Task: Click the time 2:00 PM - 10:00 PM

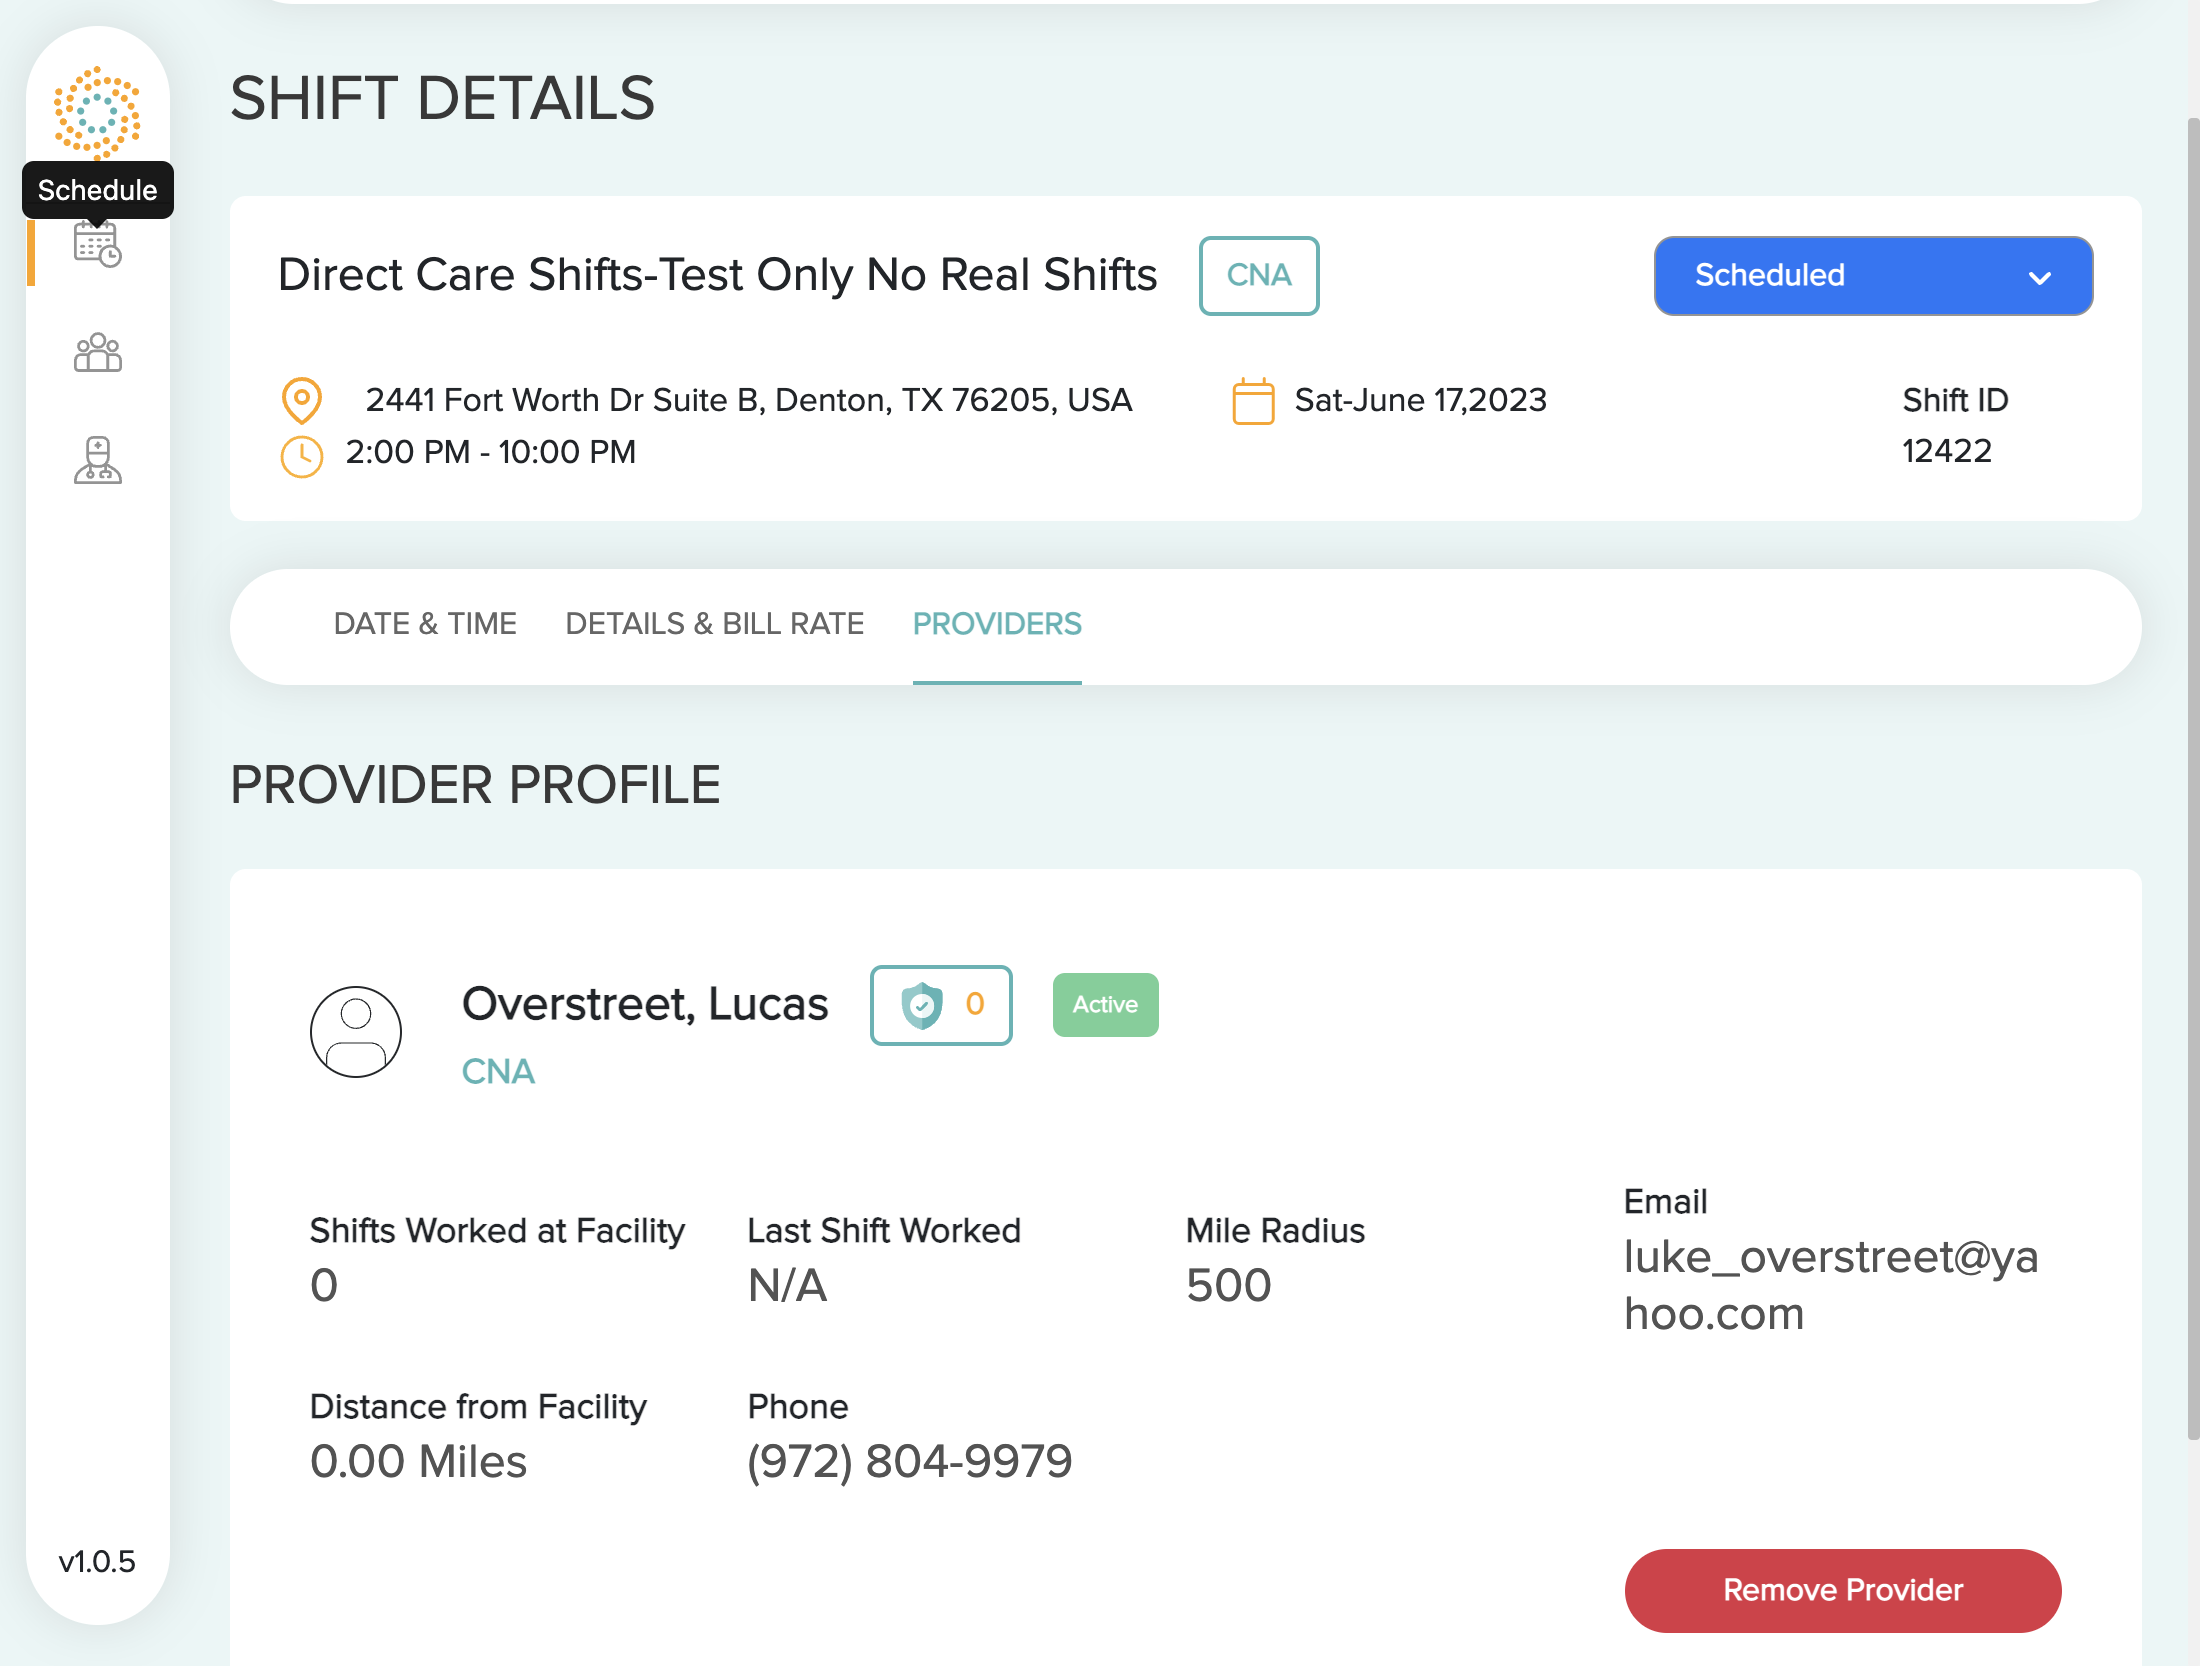Action: coord(491,452)
